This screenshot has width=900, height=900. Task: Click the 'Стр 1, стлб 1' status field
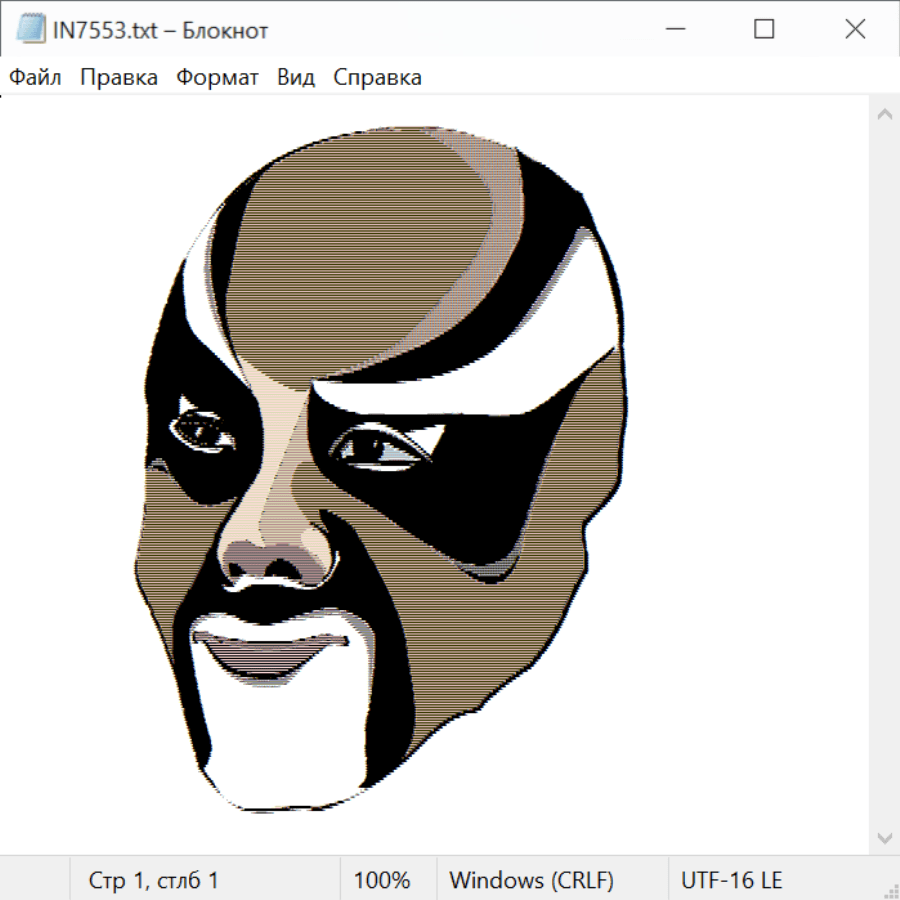(154, 881)
